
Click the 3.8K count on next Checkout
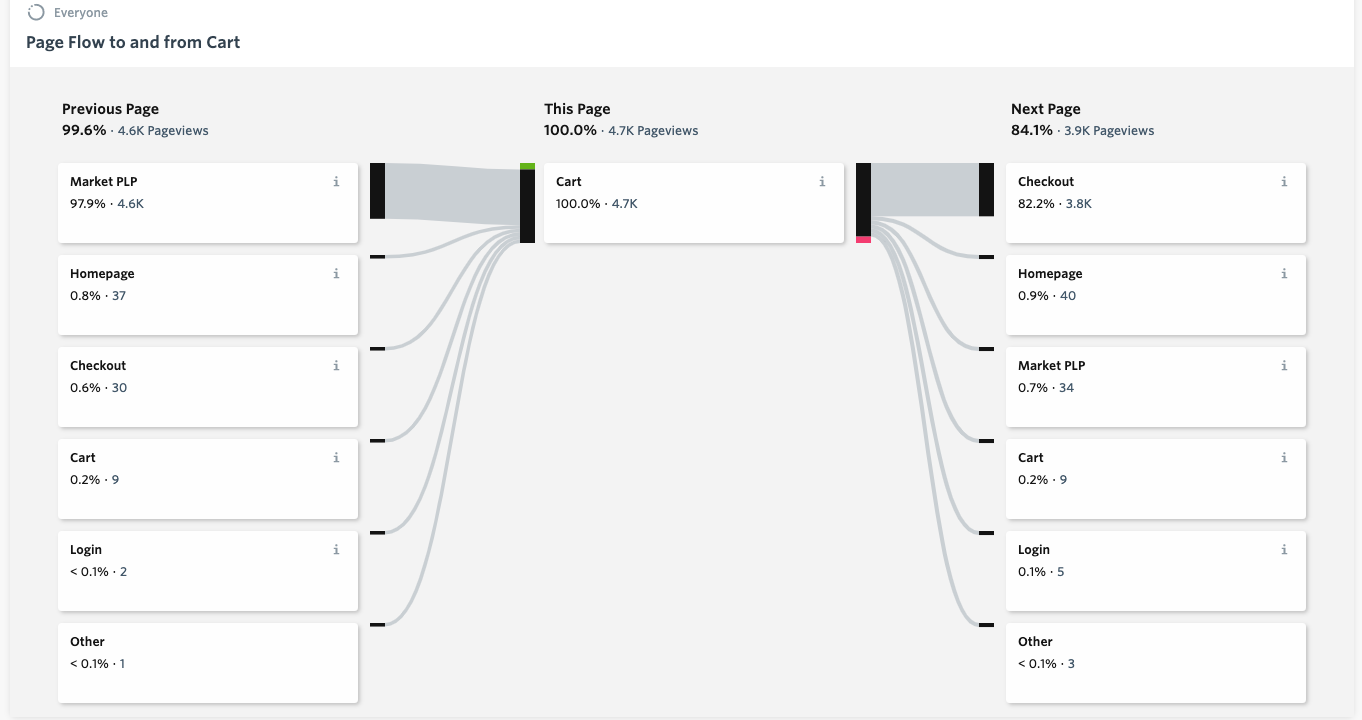pyautogui.click(x=1079, y=204)
